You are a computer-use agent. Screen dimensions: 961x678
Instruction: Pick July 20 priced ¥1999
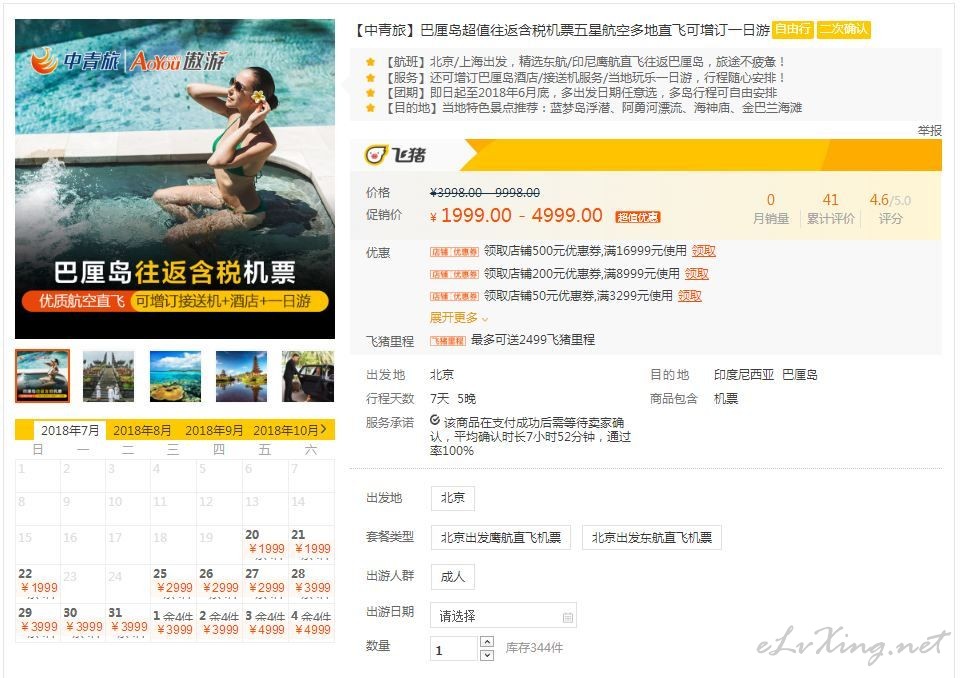[x=266, y=543]
